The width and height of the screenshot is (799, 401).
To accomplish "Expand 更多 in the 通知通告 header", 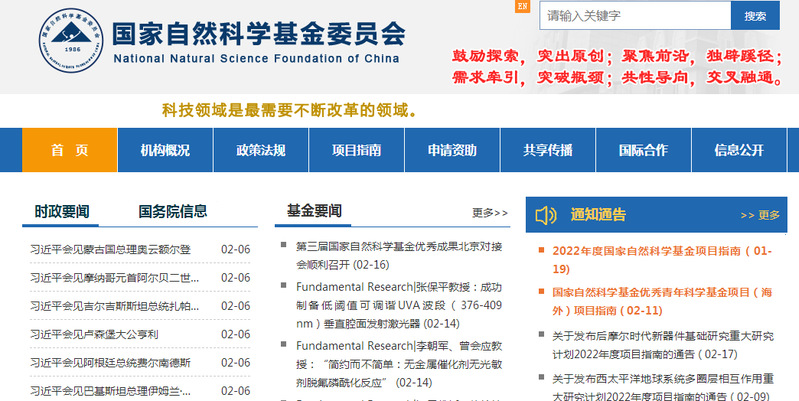I will (760, 215).
